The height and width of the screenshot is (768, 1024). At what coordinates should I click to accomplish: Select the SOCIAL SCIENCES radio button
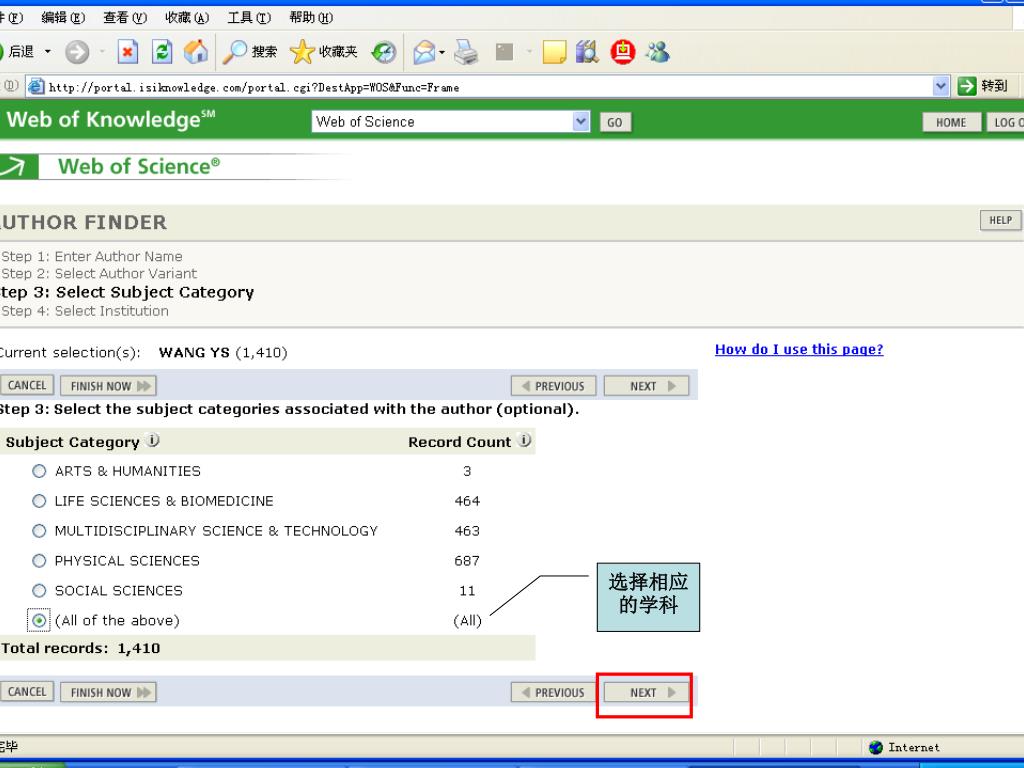coord(39,591)
